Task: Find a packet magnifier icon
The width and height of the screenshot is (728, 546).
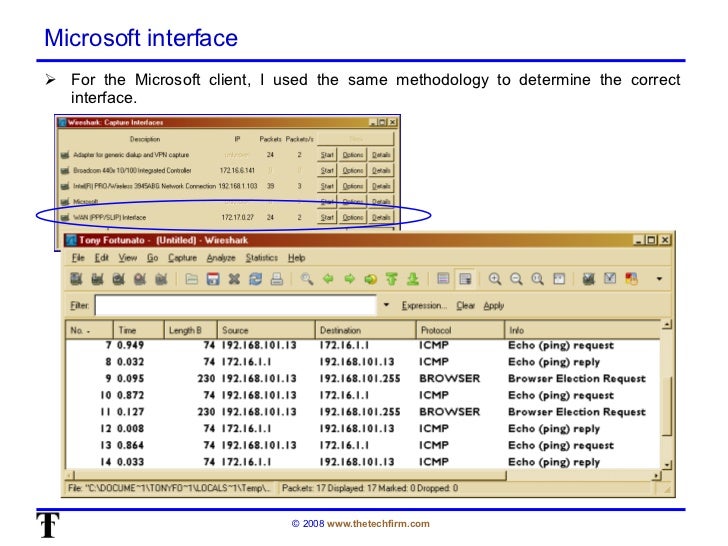Action: point(306,279)
